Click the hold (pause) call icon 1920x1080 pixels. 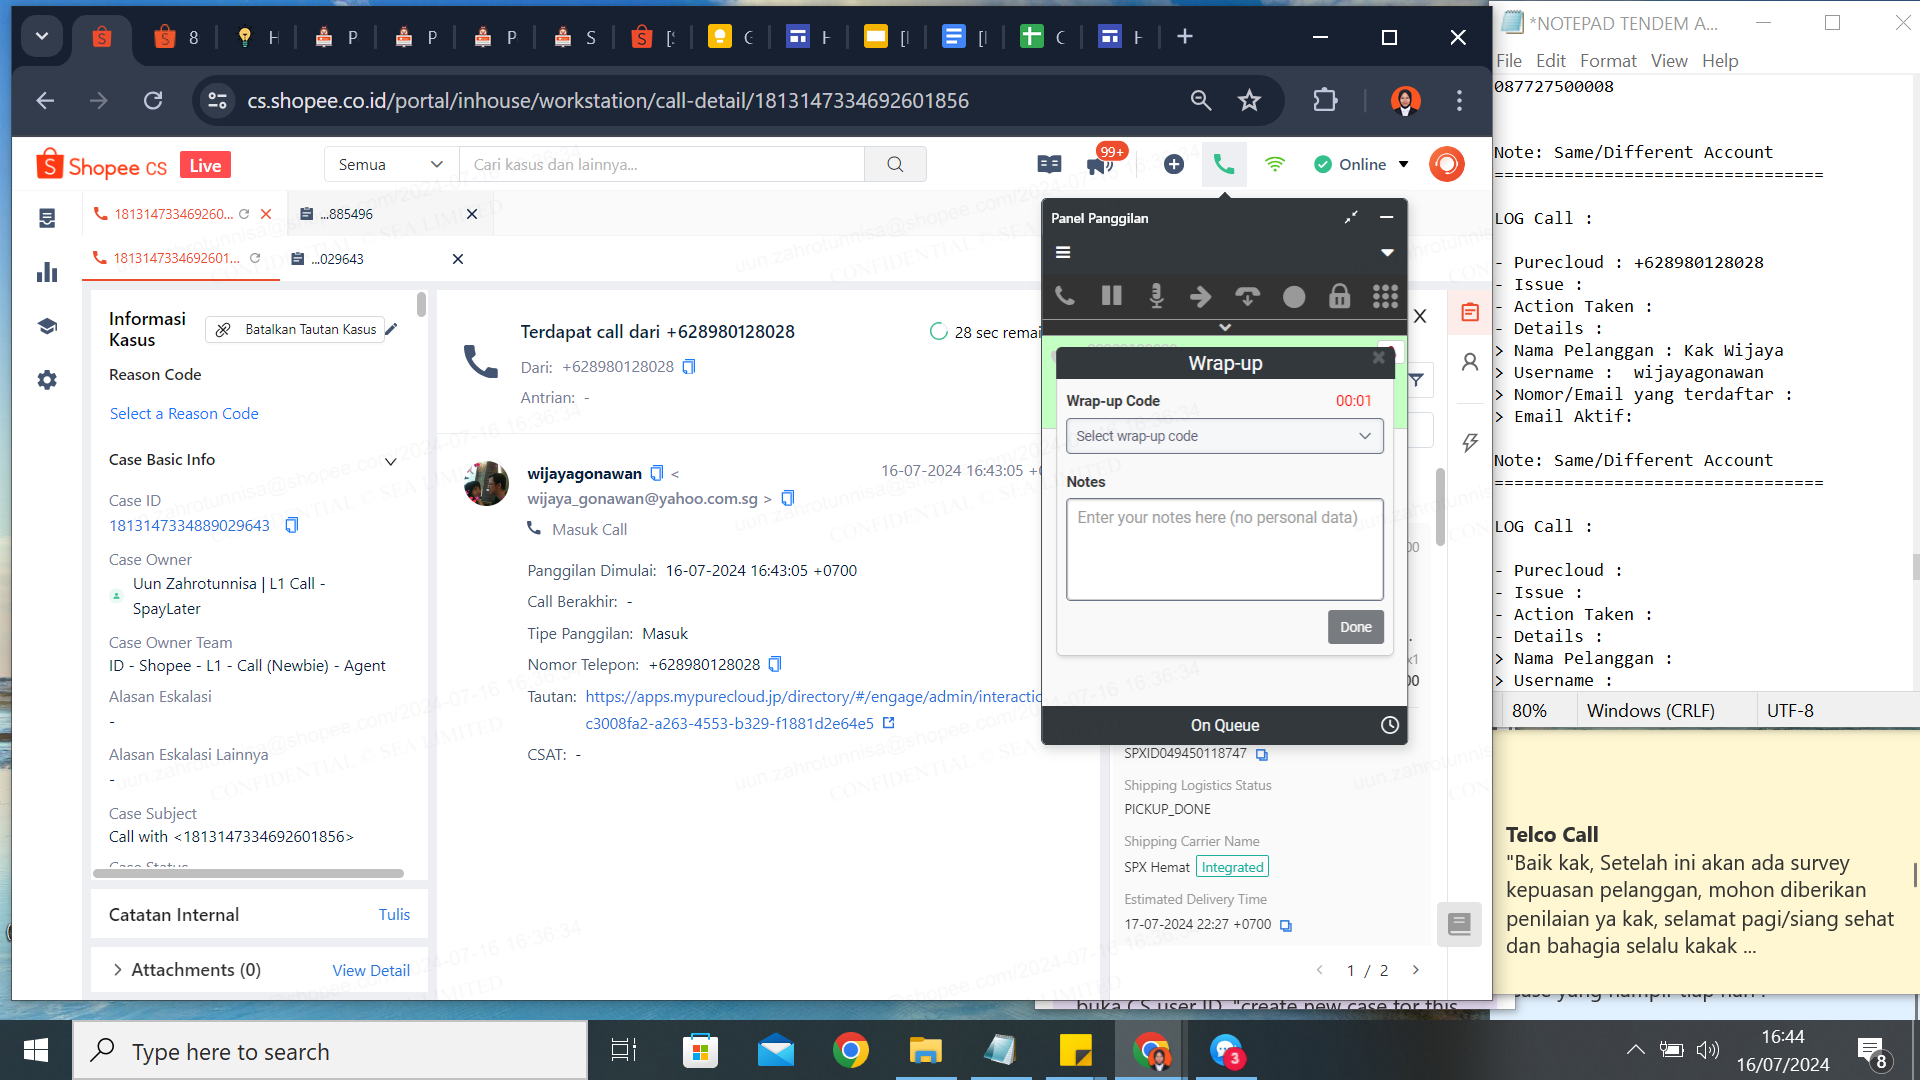[1111, 296]
